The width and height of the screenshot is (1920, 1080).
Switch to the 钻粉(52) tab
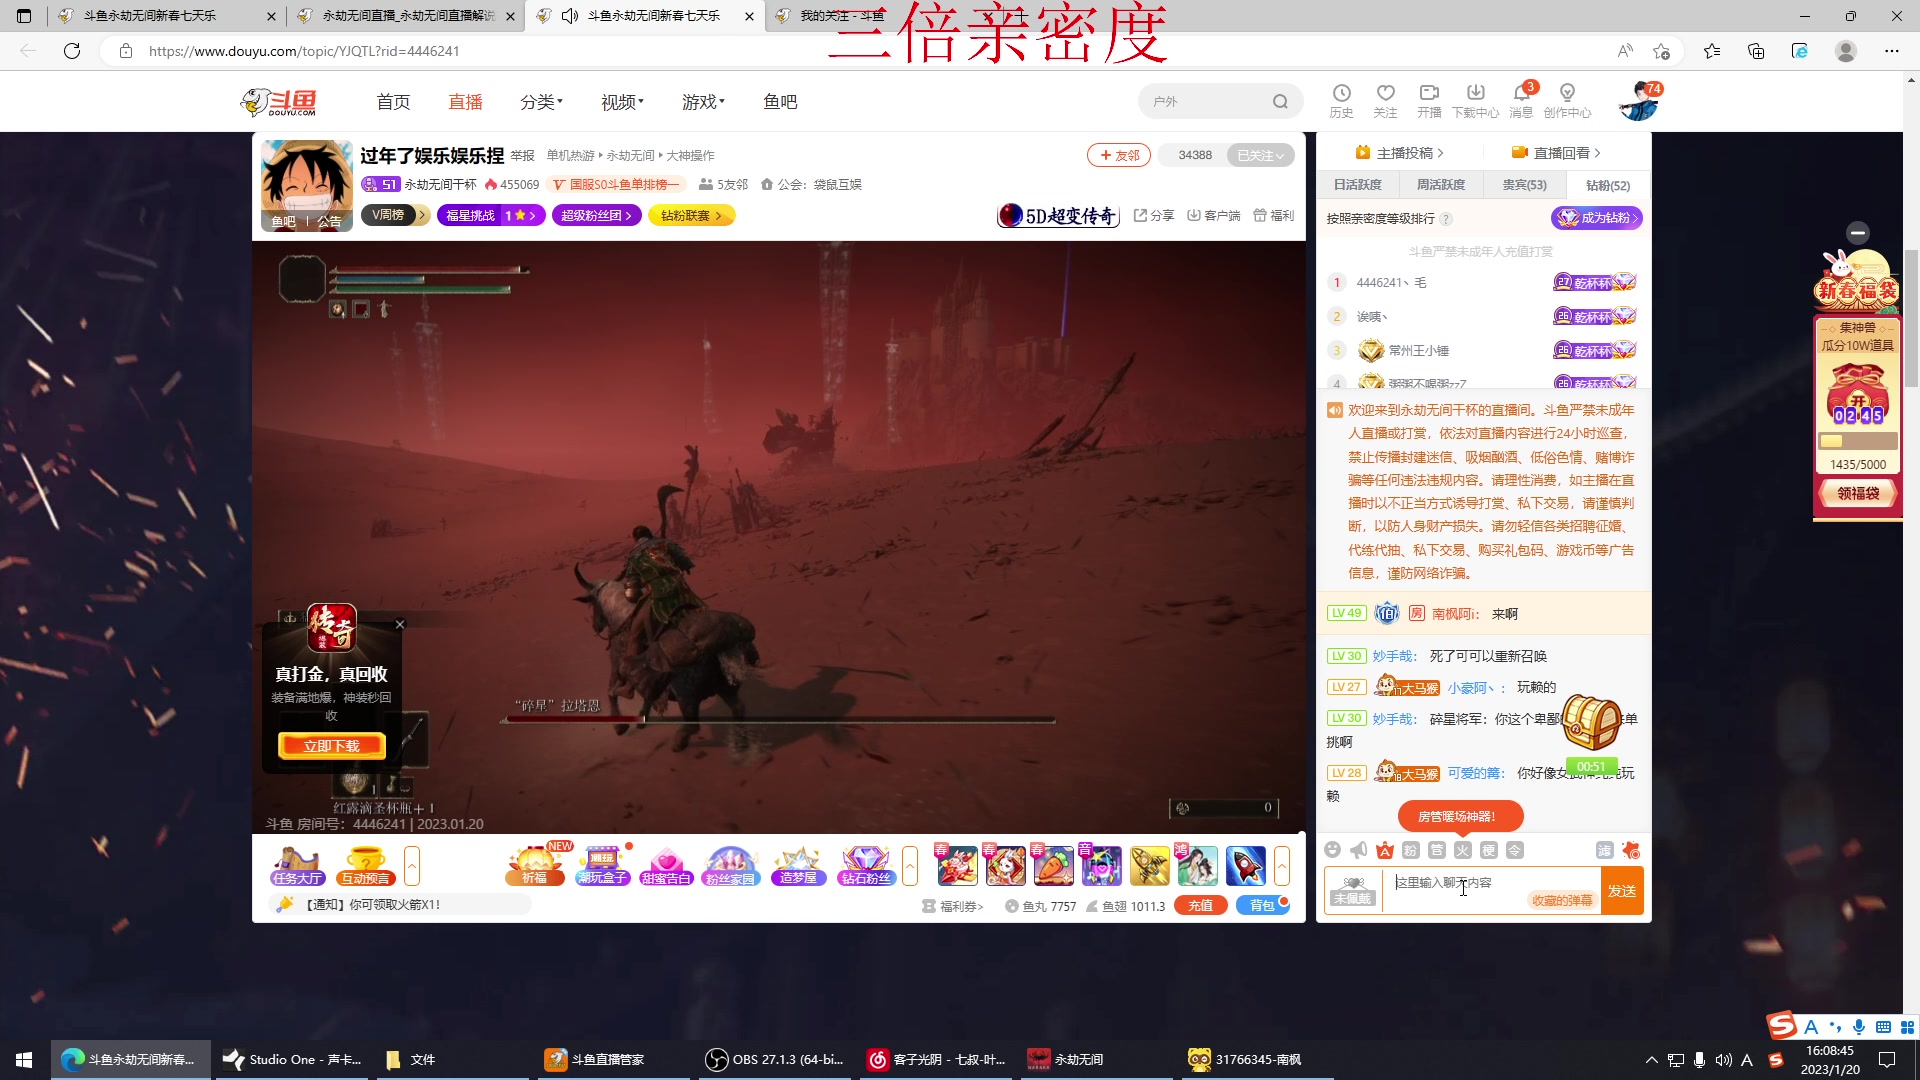(1608, 185)
